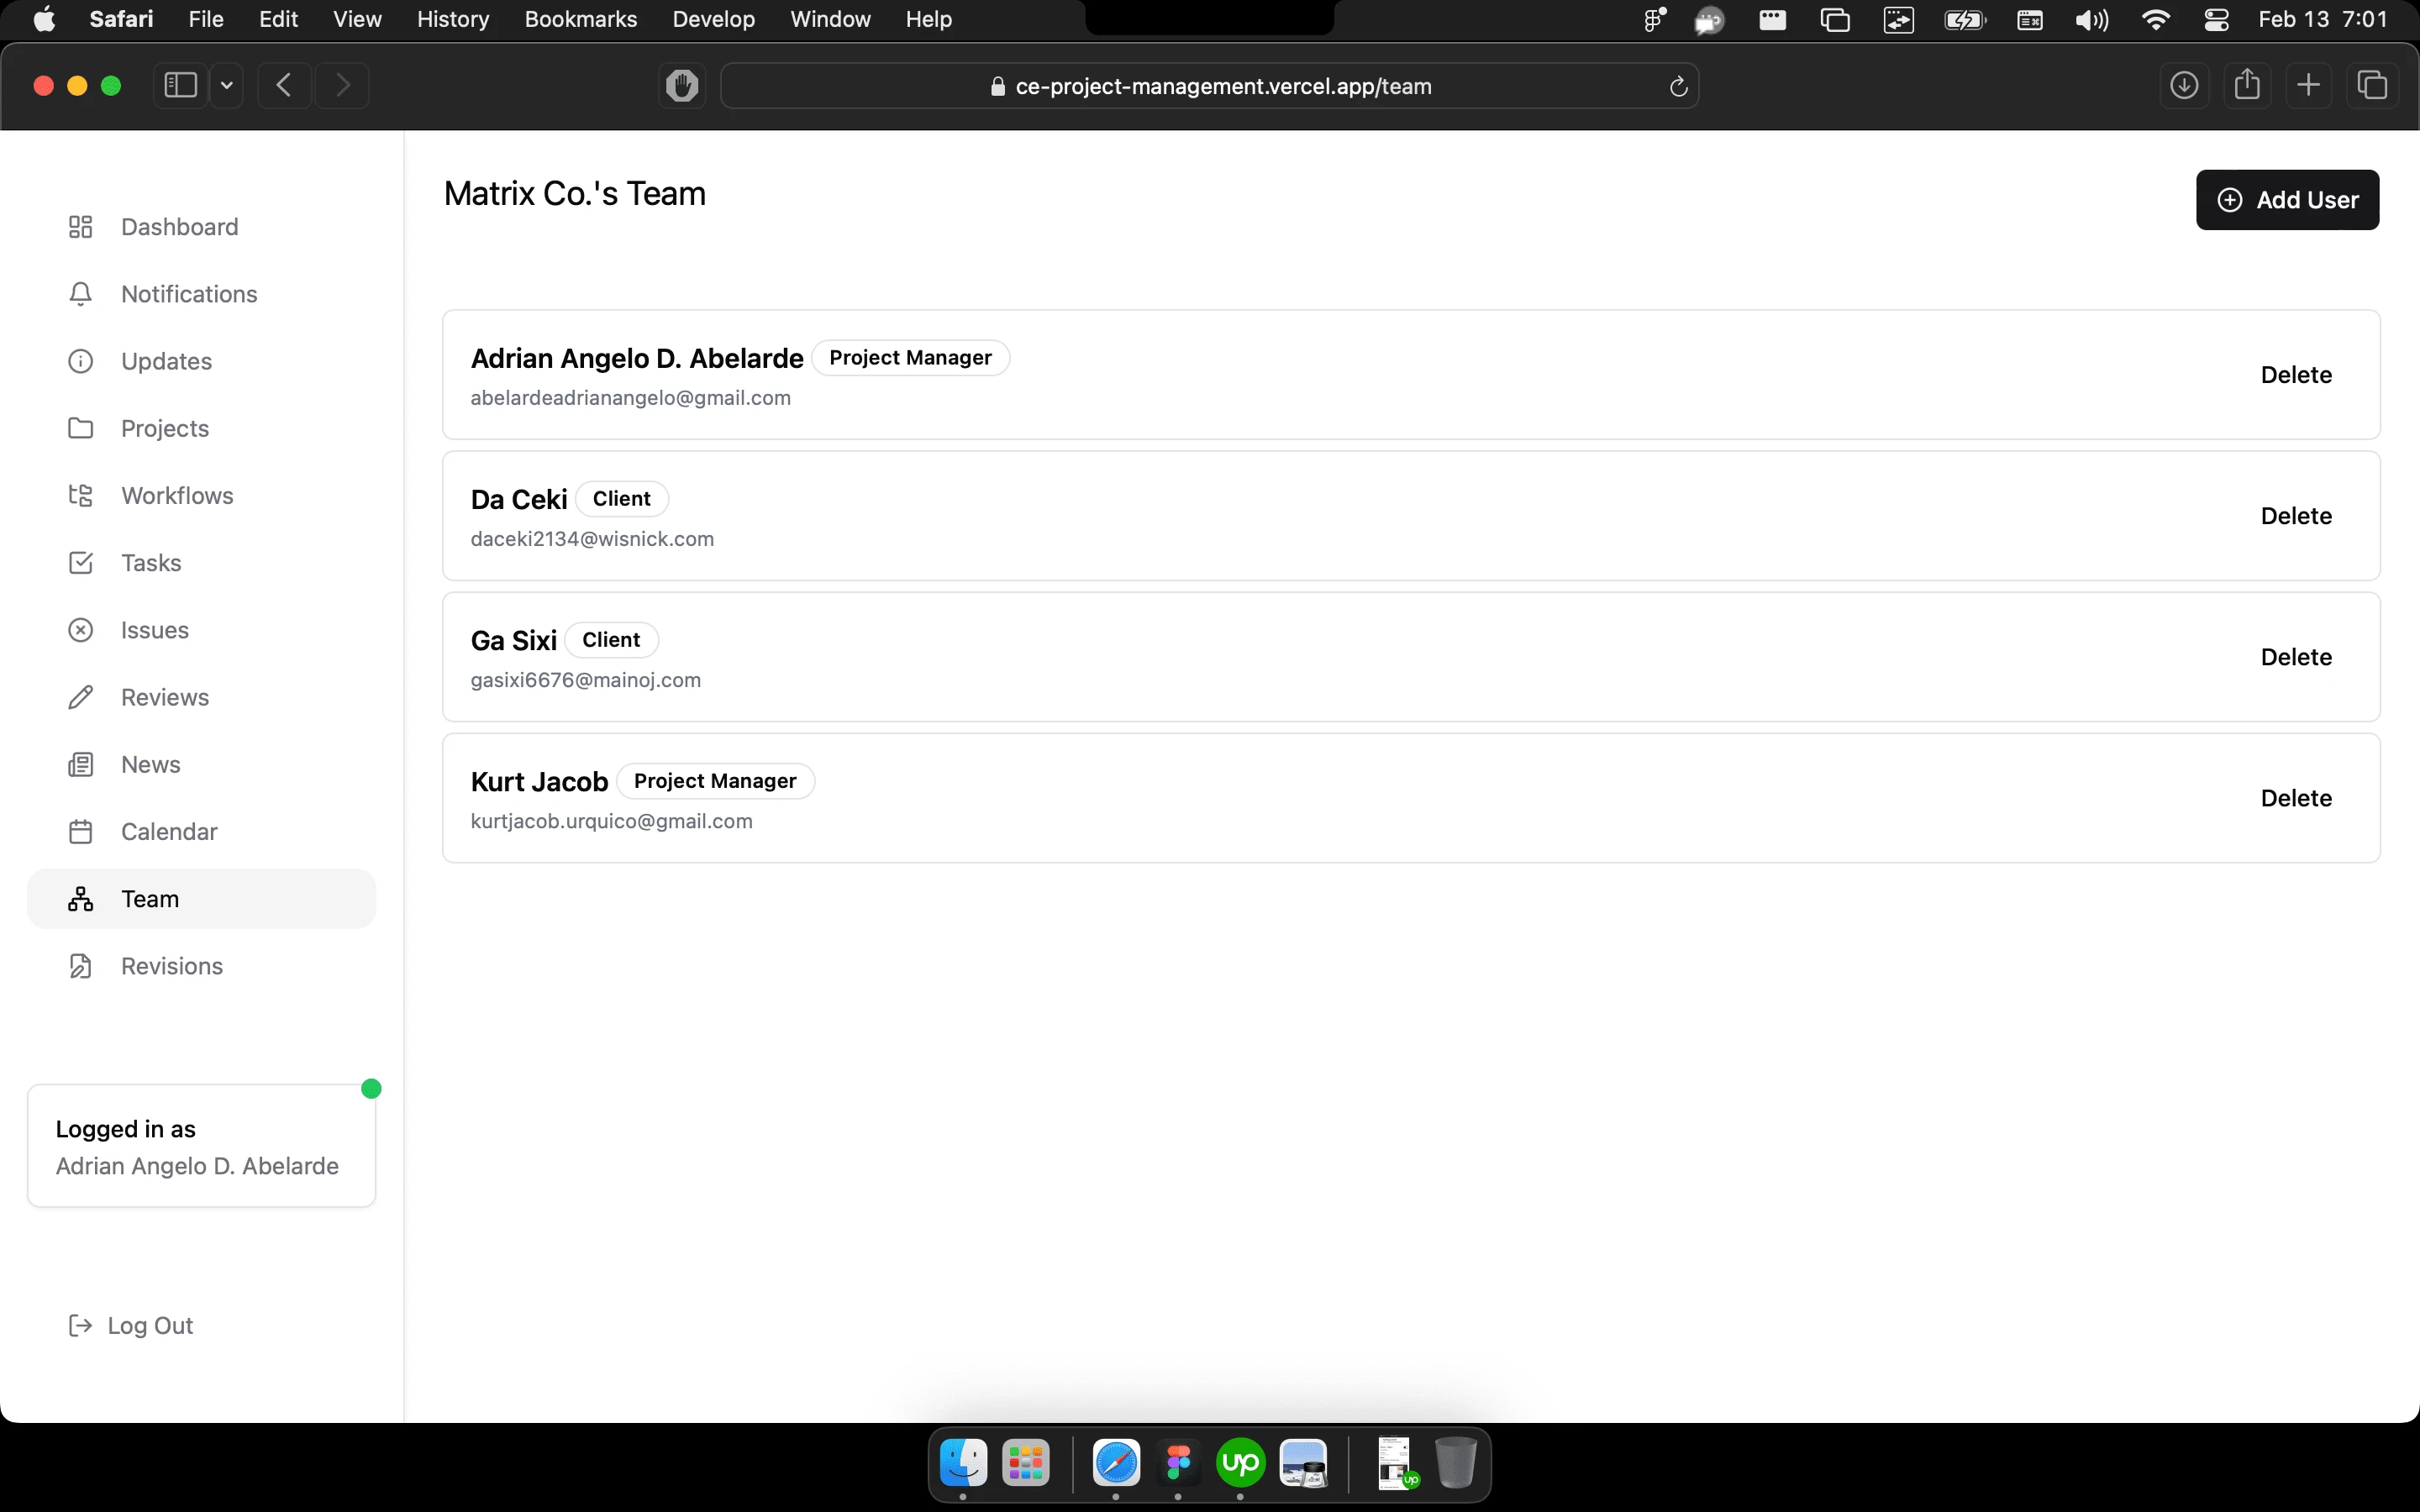
Task: Click the Workflows tree icon
Action: tap(80, 495)
